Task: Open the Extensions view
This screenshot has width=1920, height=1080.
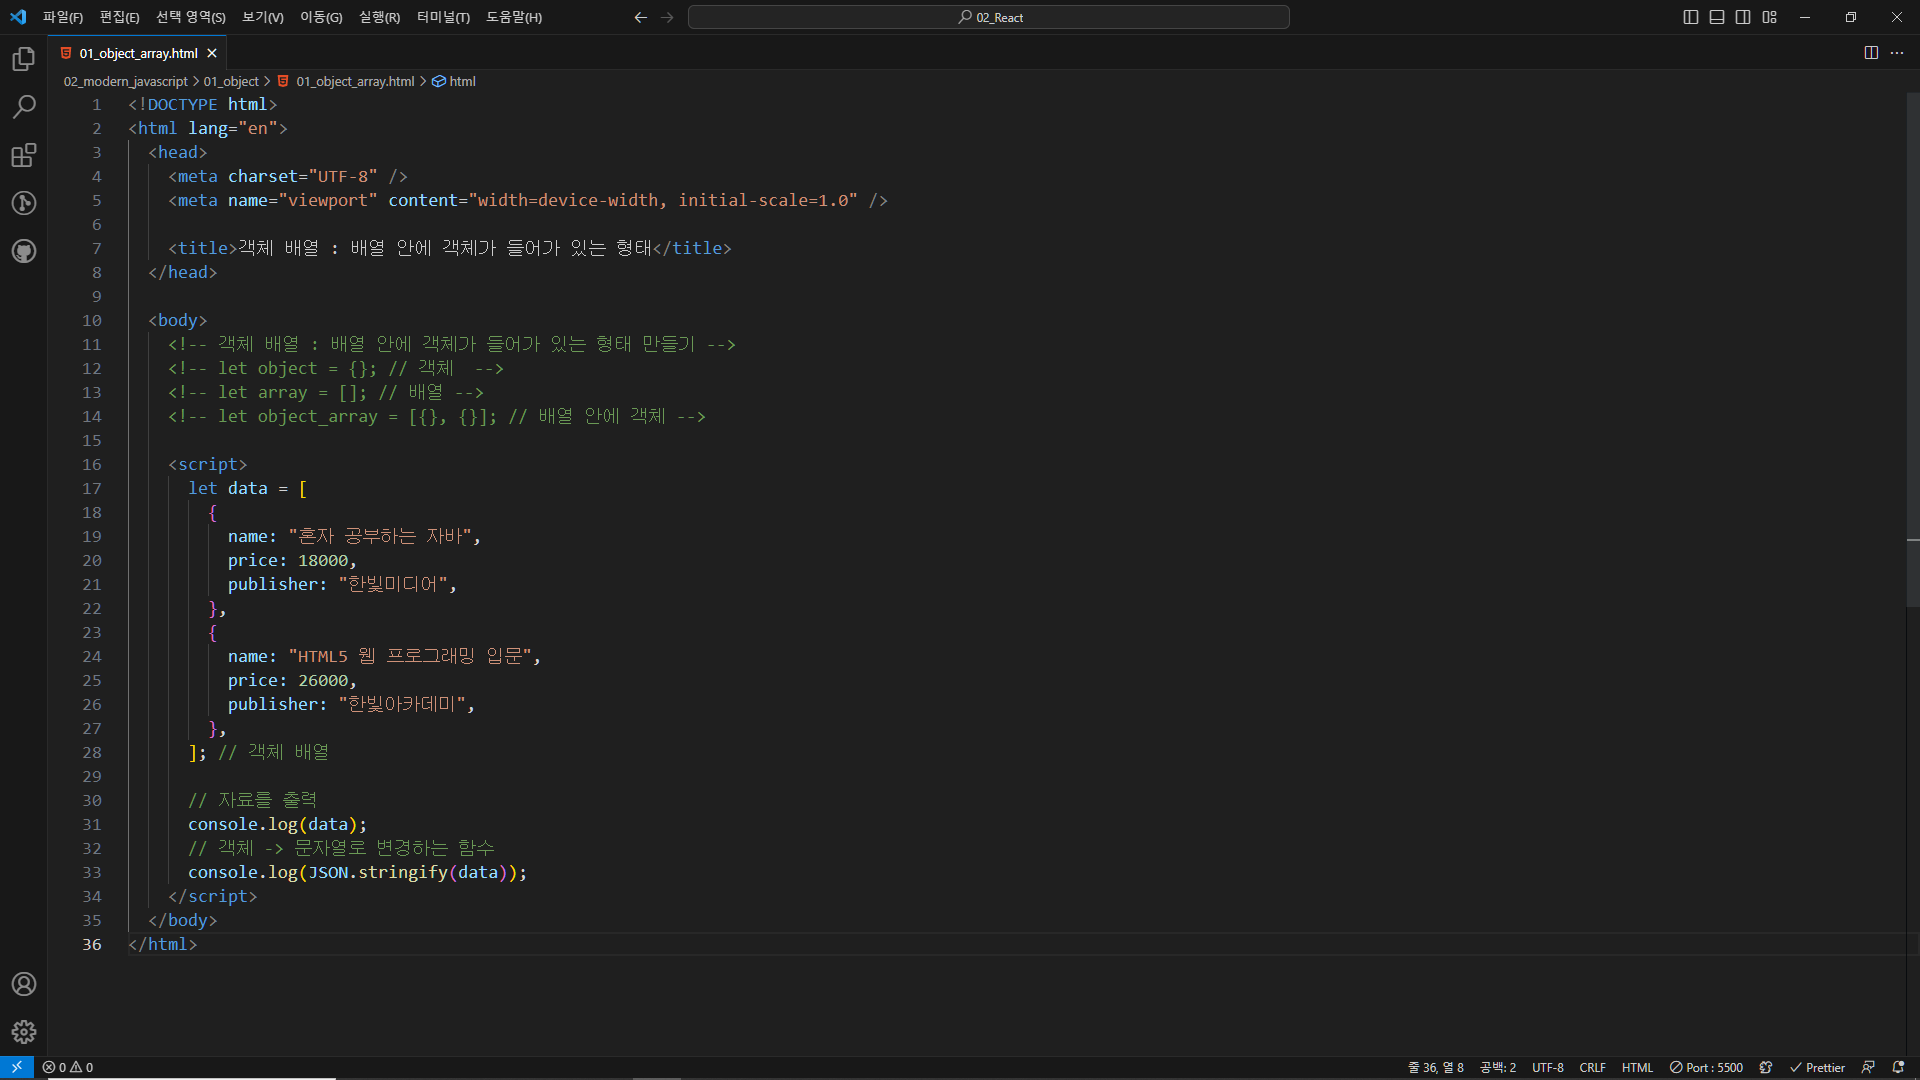Action: (24, 155)
